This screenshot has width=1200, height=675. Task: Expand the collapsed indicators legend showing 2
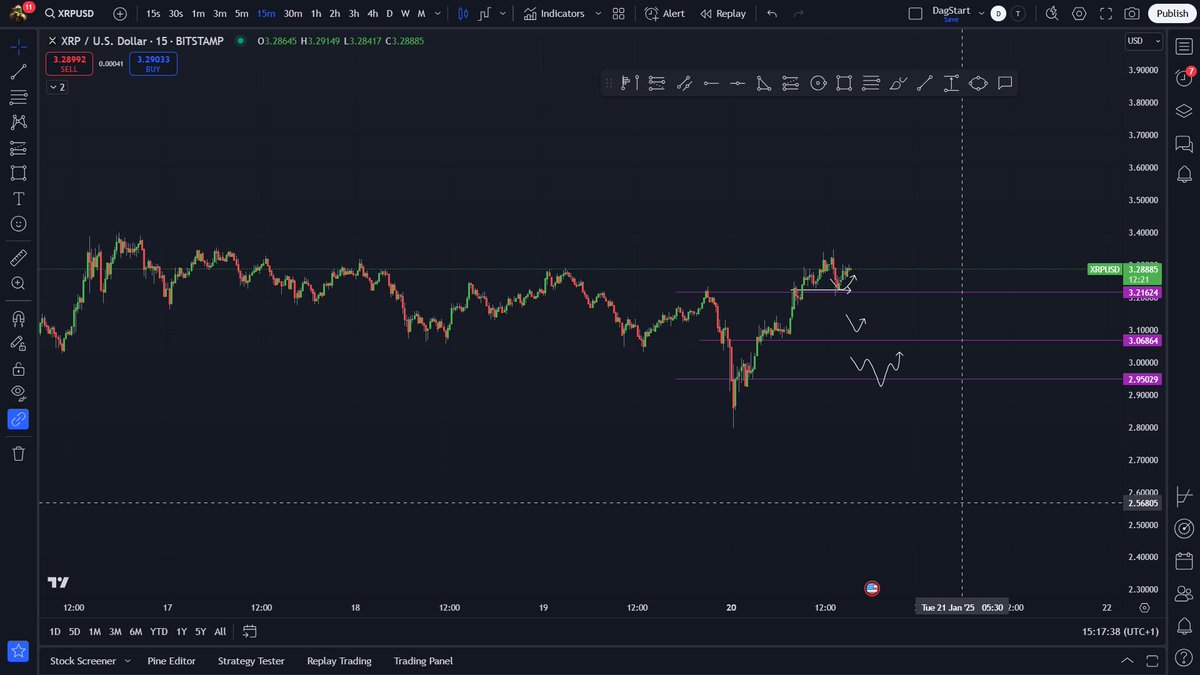tap(57, 87)
